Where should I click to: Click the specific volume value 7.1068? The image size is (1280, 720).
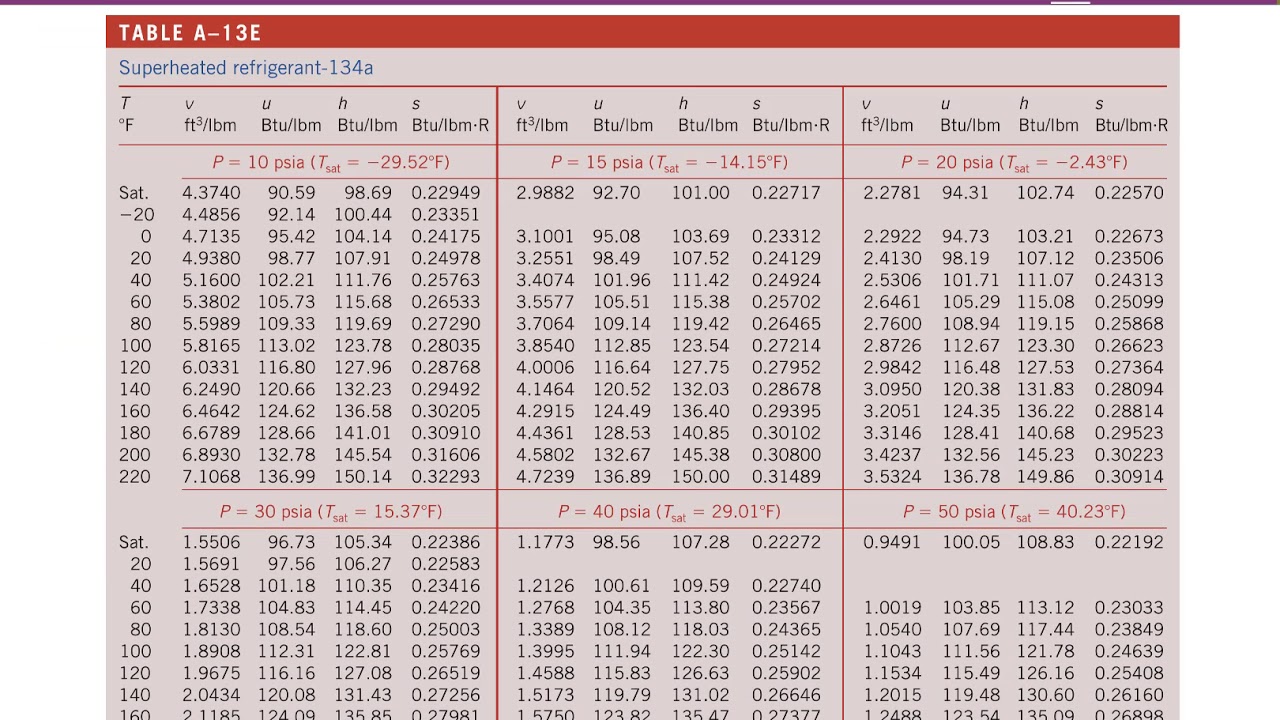[x=211, y=476]
